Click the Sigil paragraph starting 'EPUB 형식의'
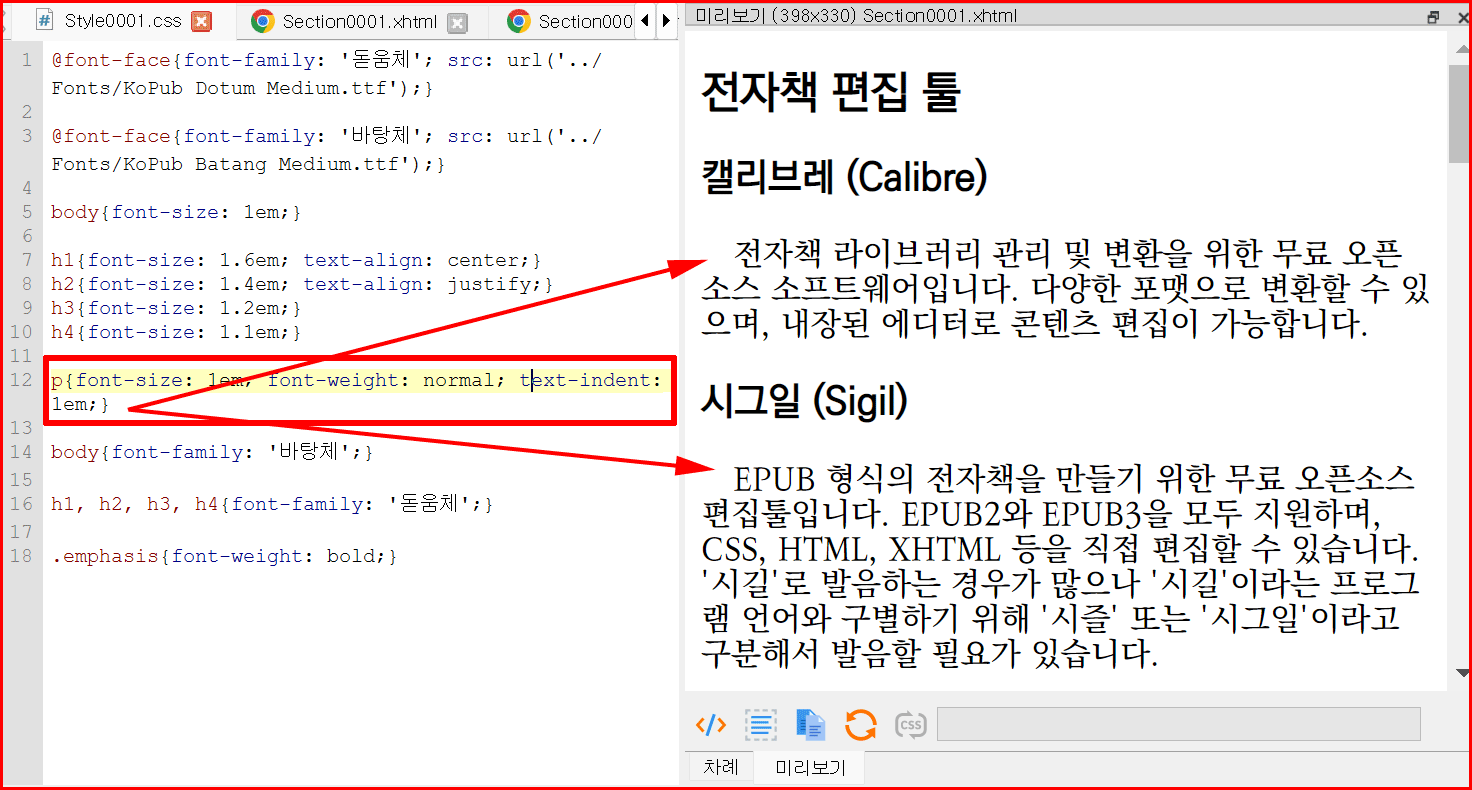1472x790 pixels. [1060, 565]
